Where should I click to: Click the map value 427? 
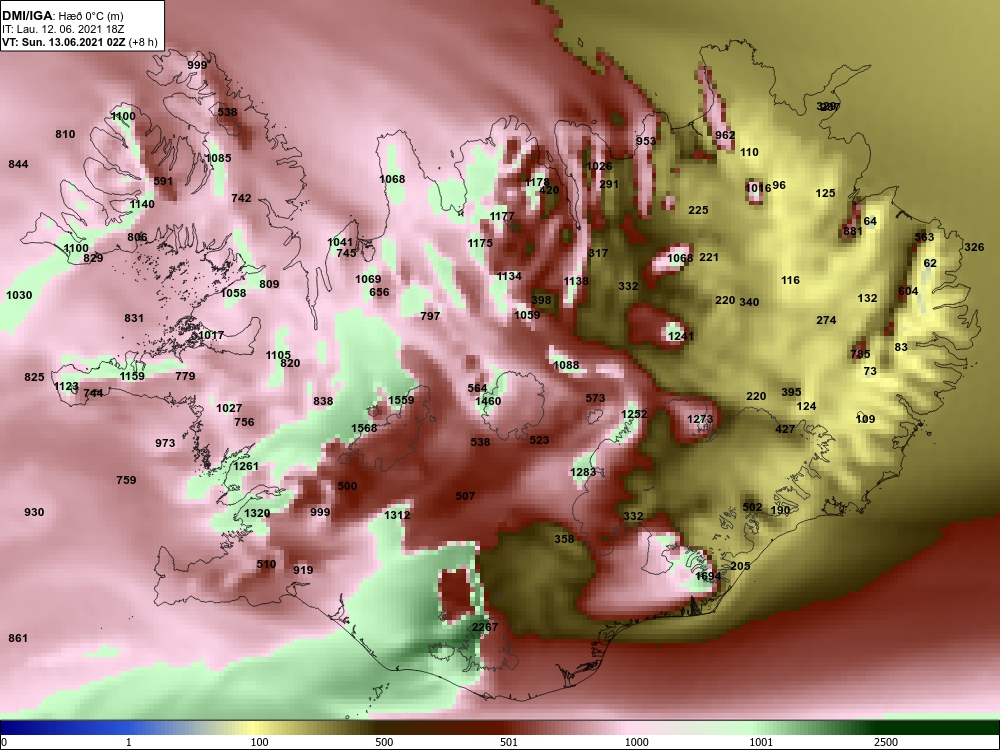[x=785, y=429]
